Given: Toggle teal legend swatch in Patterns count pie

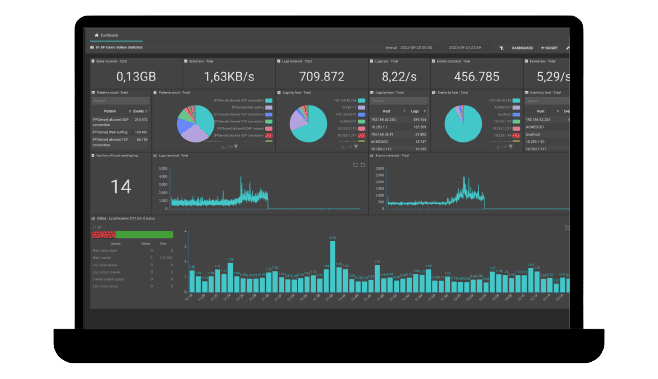Looking at the screenshot, I should tap(269, 101).
